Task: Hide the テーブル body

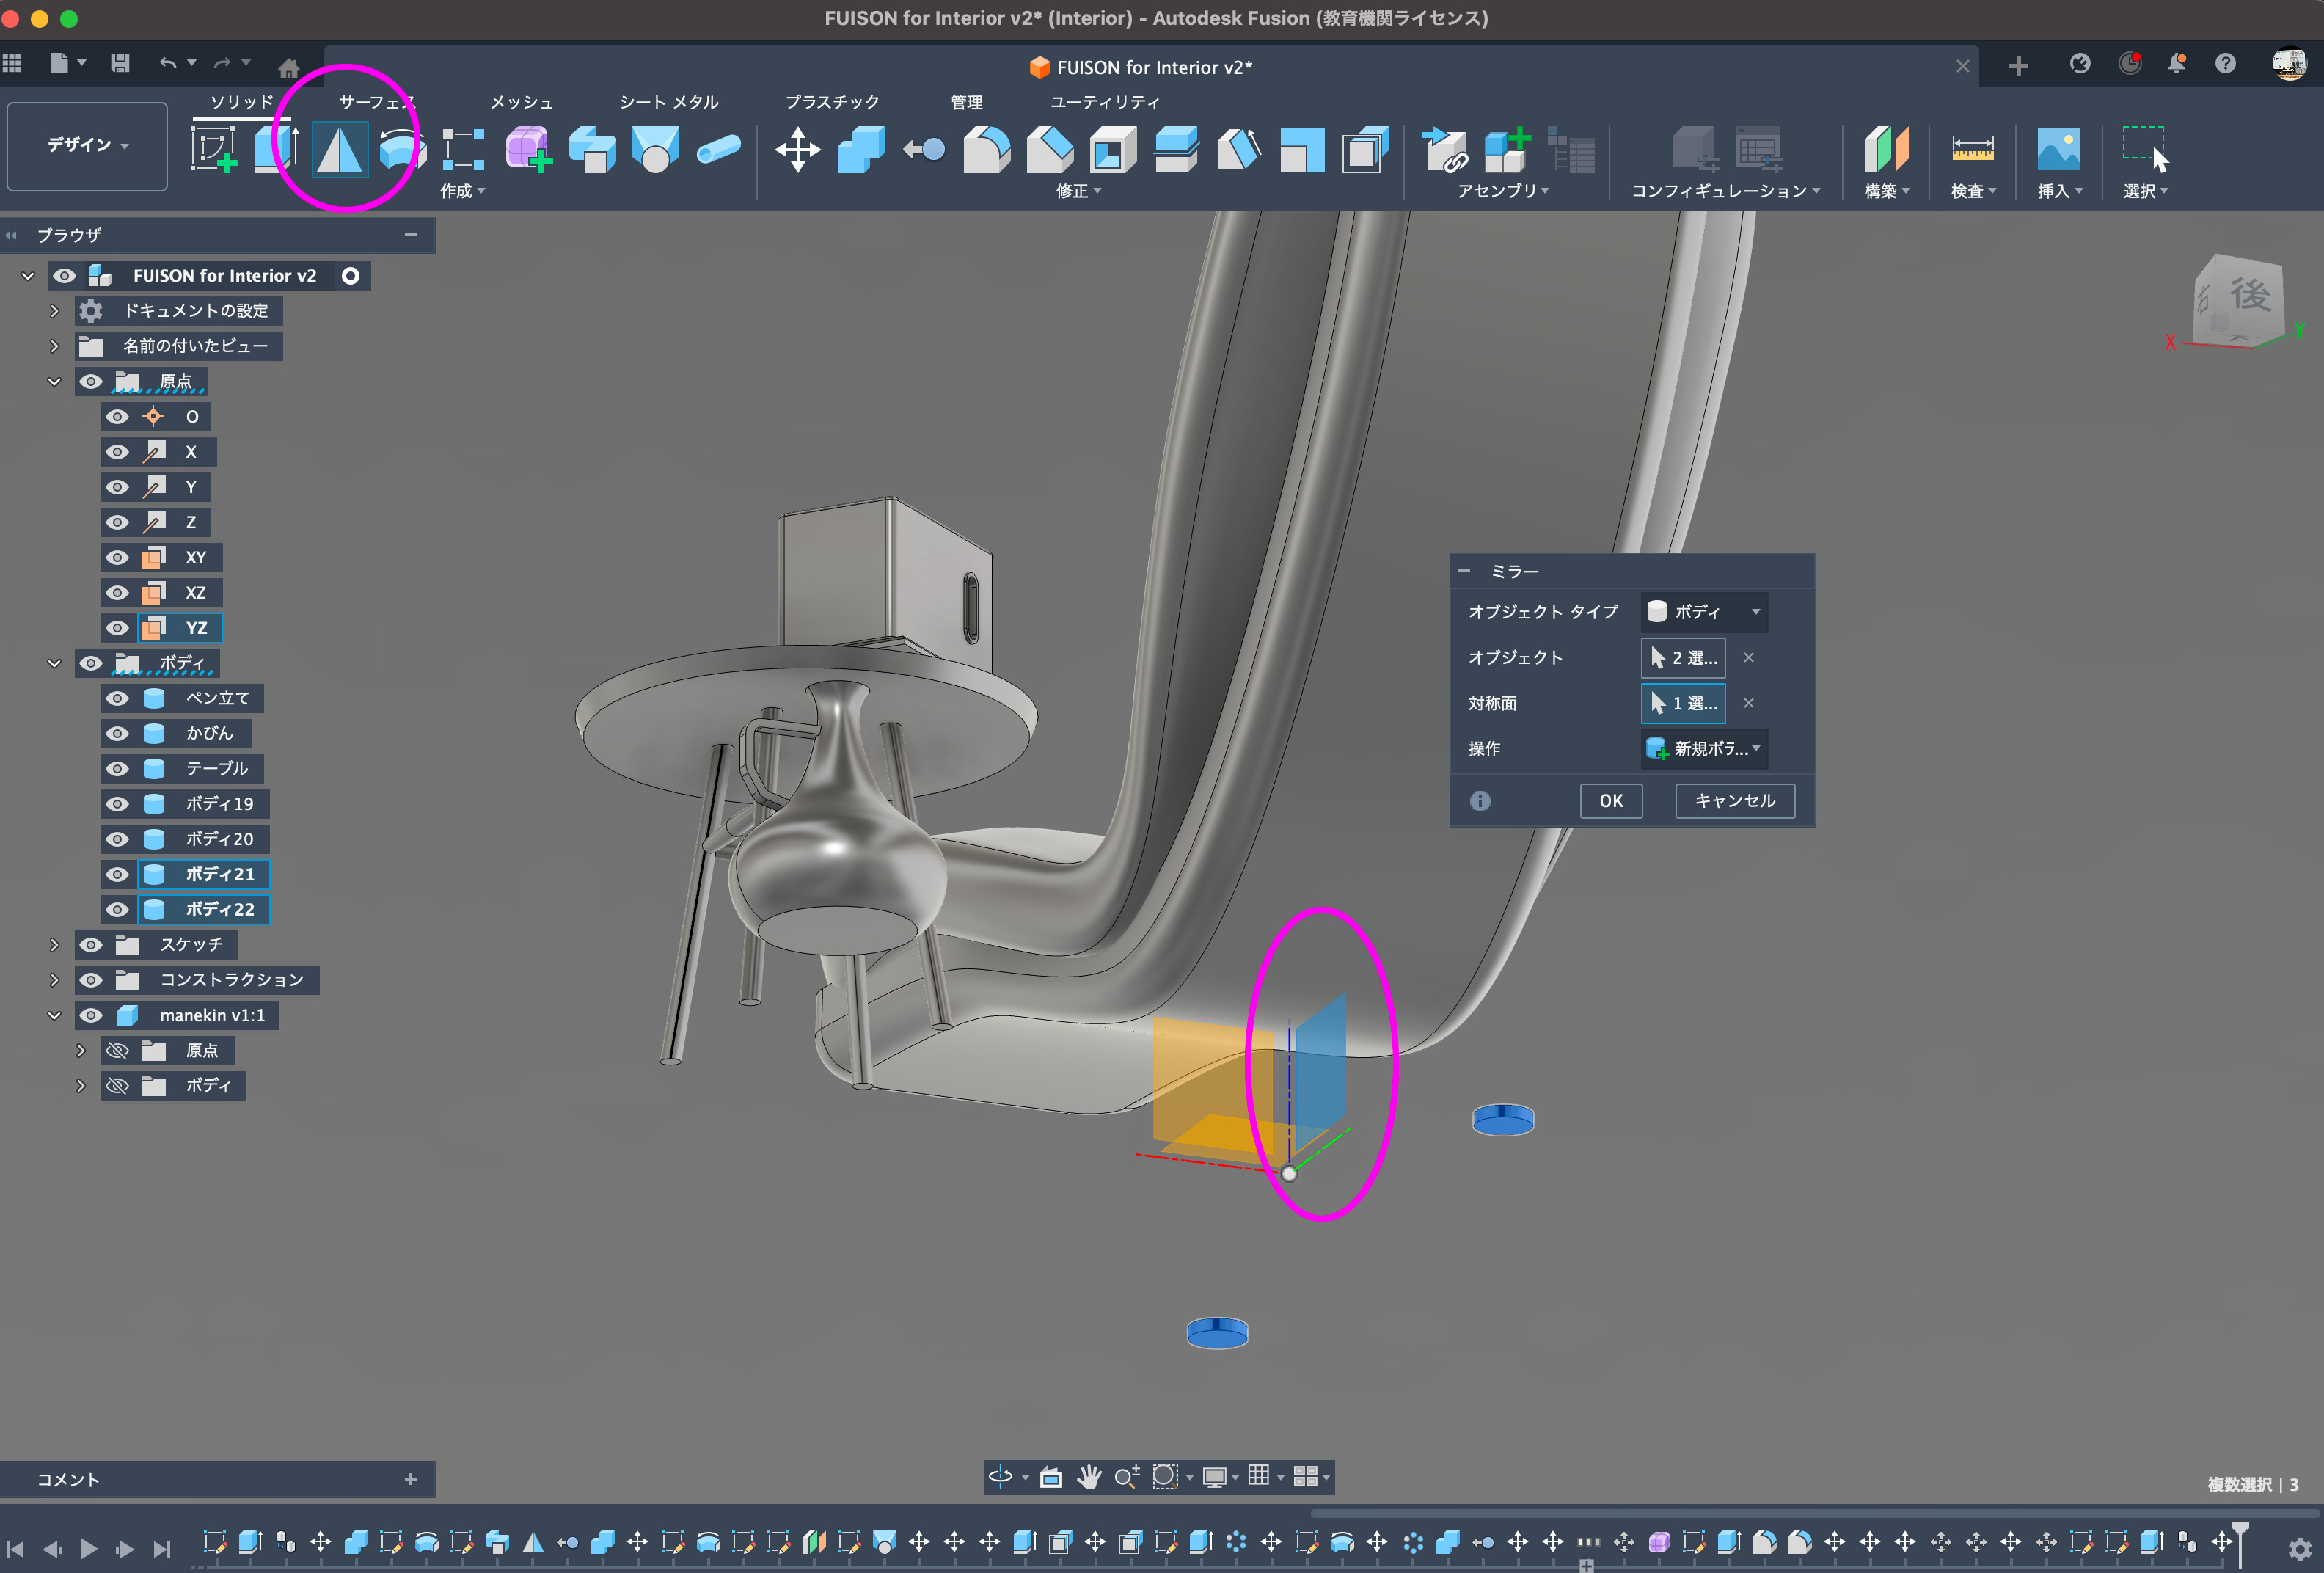Action: tap(118, 768)
